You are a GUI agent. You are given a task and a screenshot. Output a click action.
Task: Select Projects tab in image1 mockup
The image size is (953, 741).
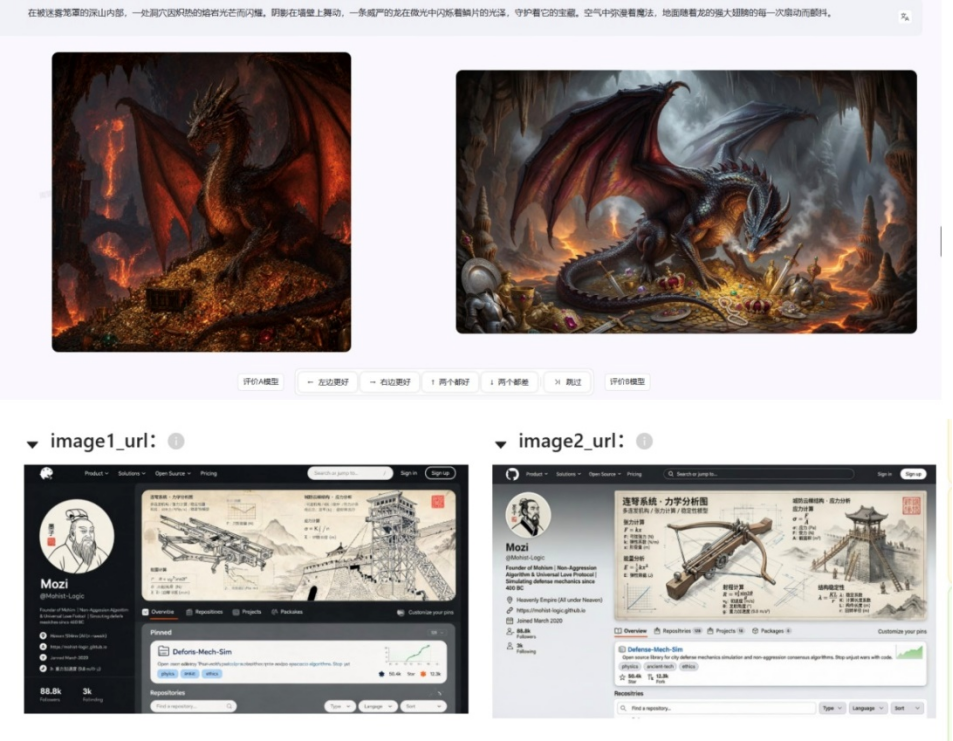[x=247, y=612]
